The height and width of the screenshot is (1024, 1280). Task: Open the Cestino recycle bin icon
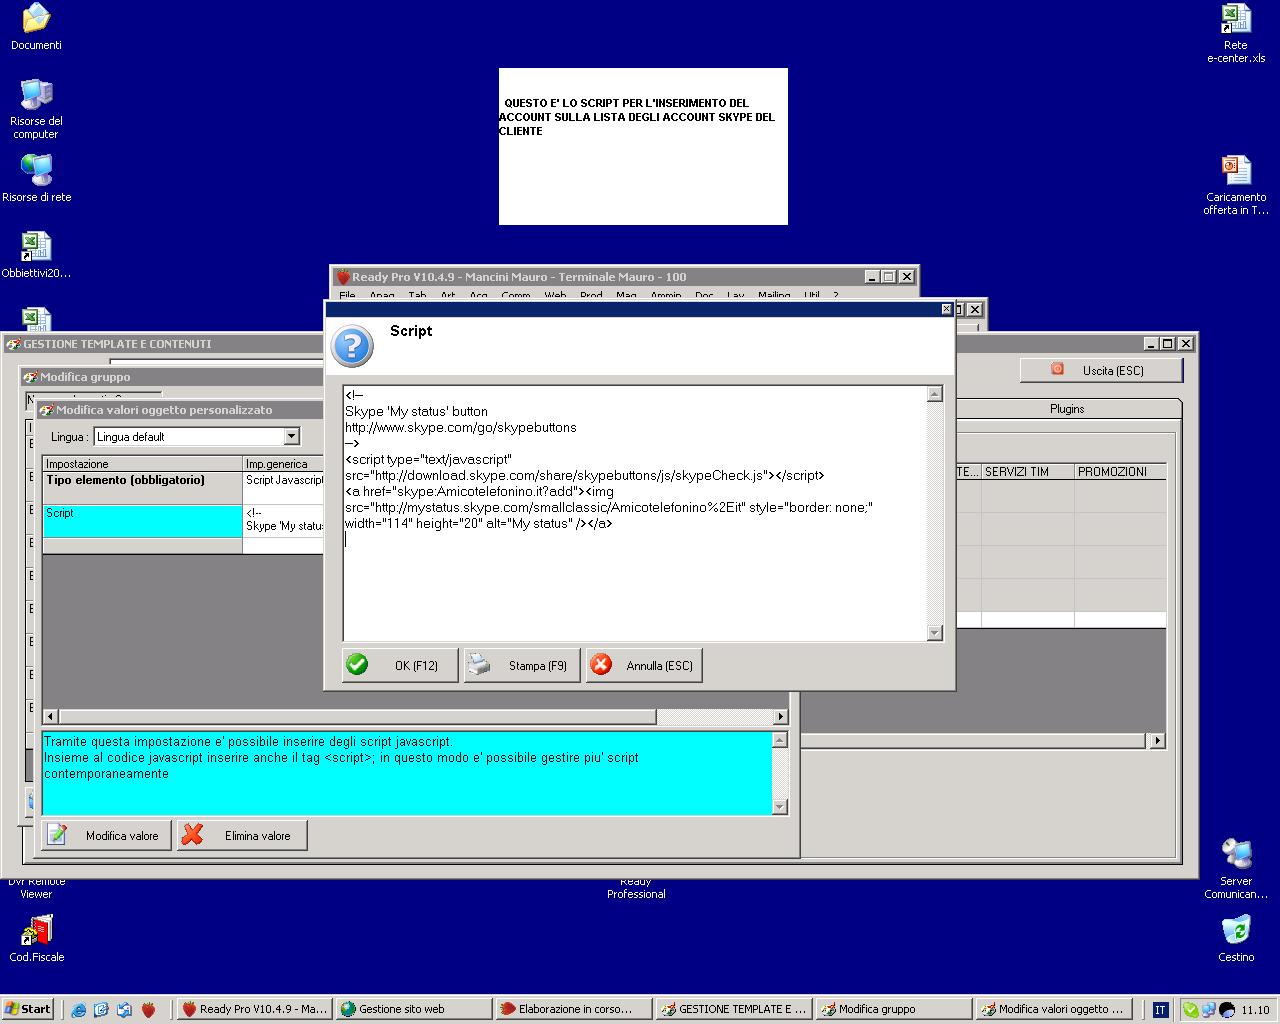pyautogui.click(x=1236, y=939)
